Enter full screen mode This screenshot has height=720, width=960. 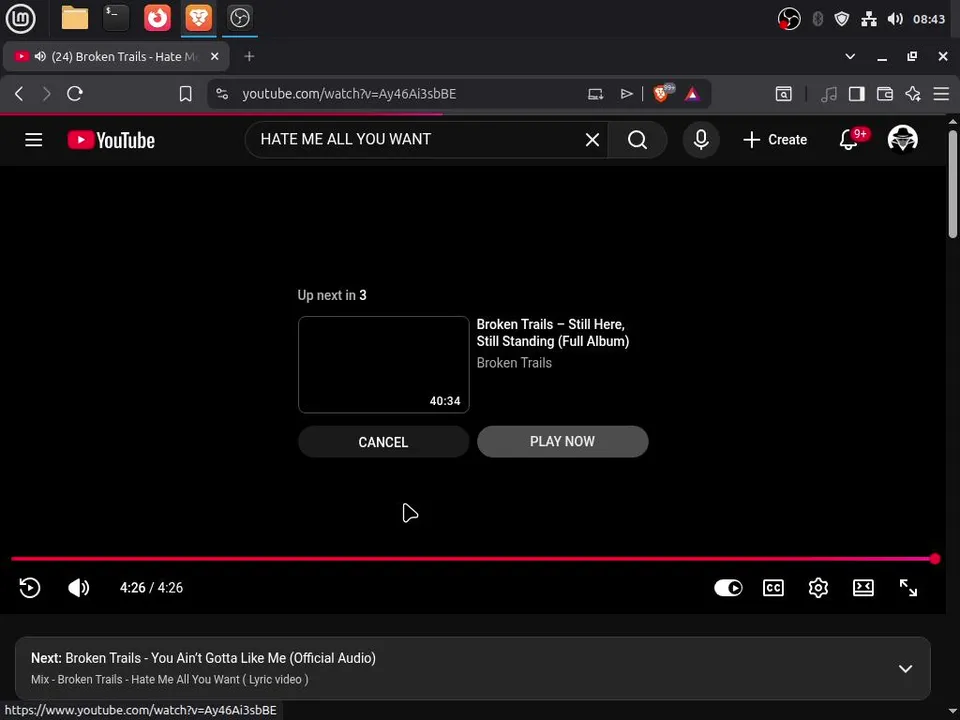pyautogui.click(x=908, y=588)
